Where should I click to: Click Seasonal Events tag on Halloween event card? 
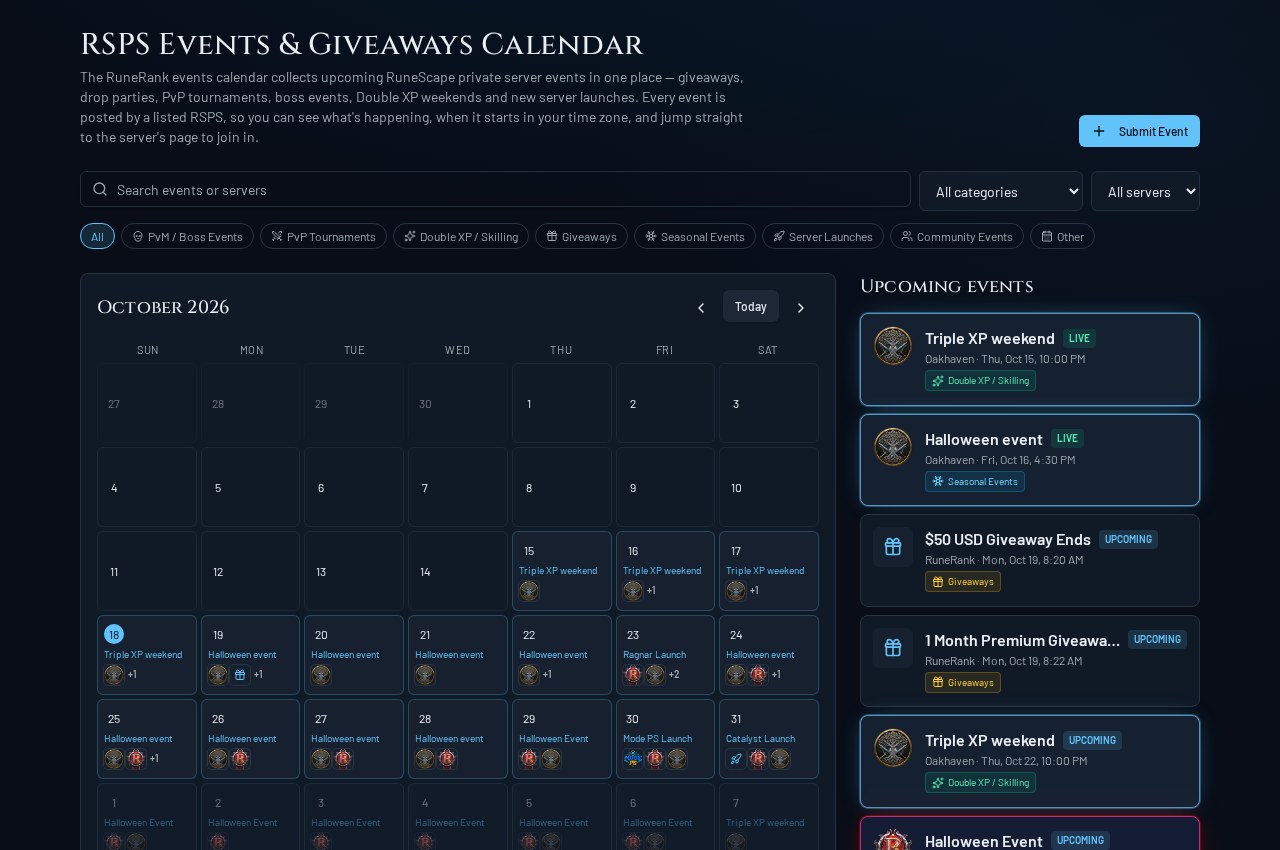coord(975,482)
